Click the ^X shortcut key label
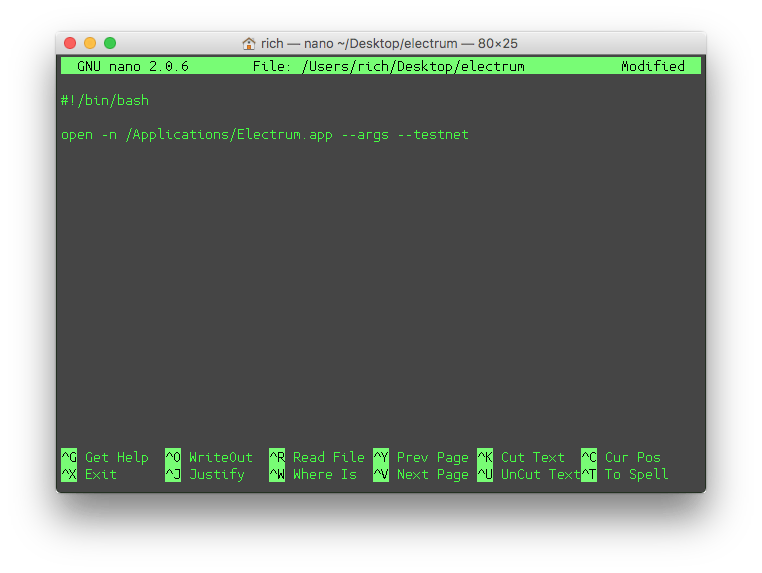The height and width of the screenshot is (573, 762). [x=69, y=474]
